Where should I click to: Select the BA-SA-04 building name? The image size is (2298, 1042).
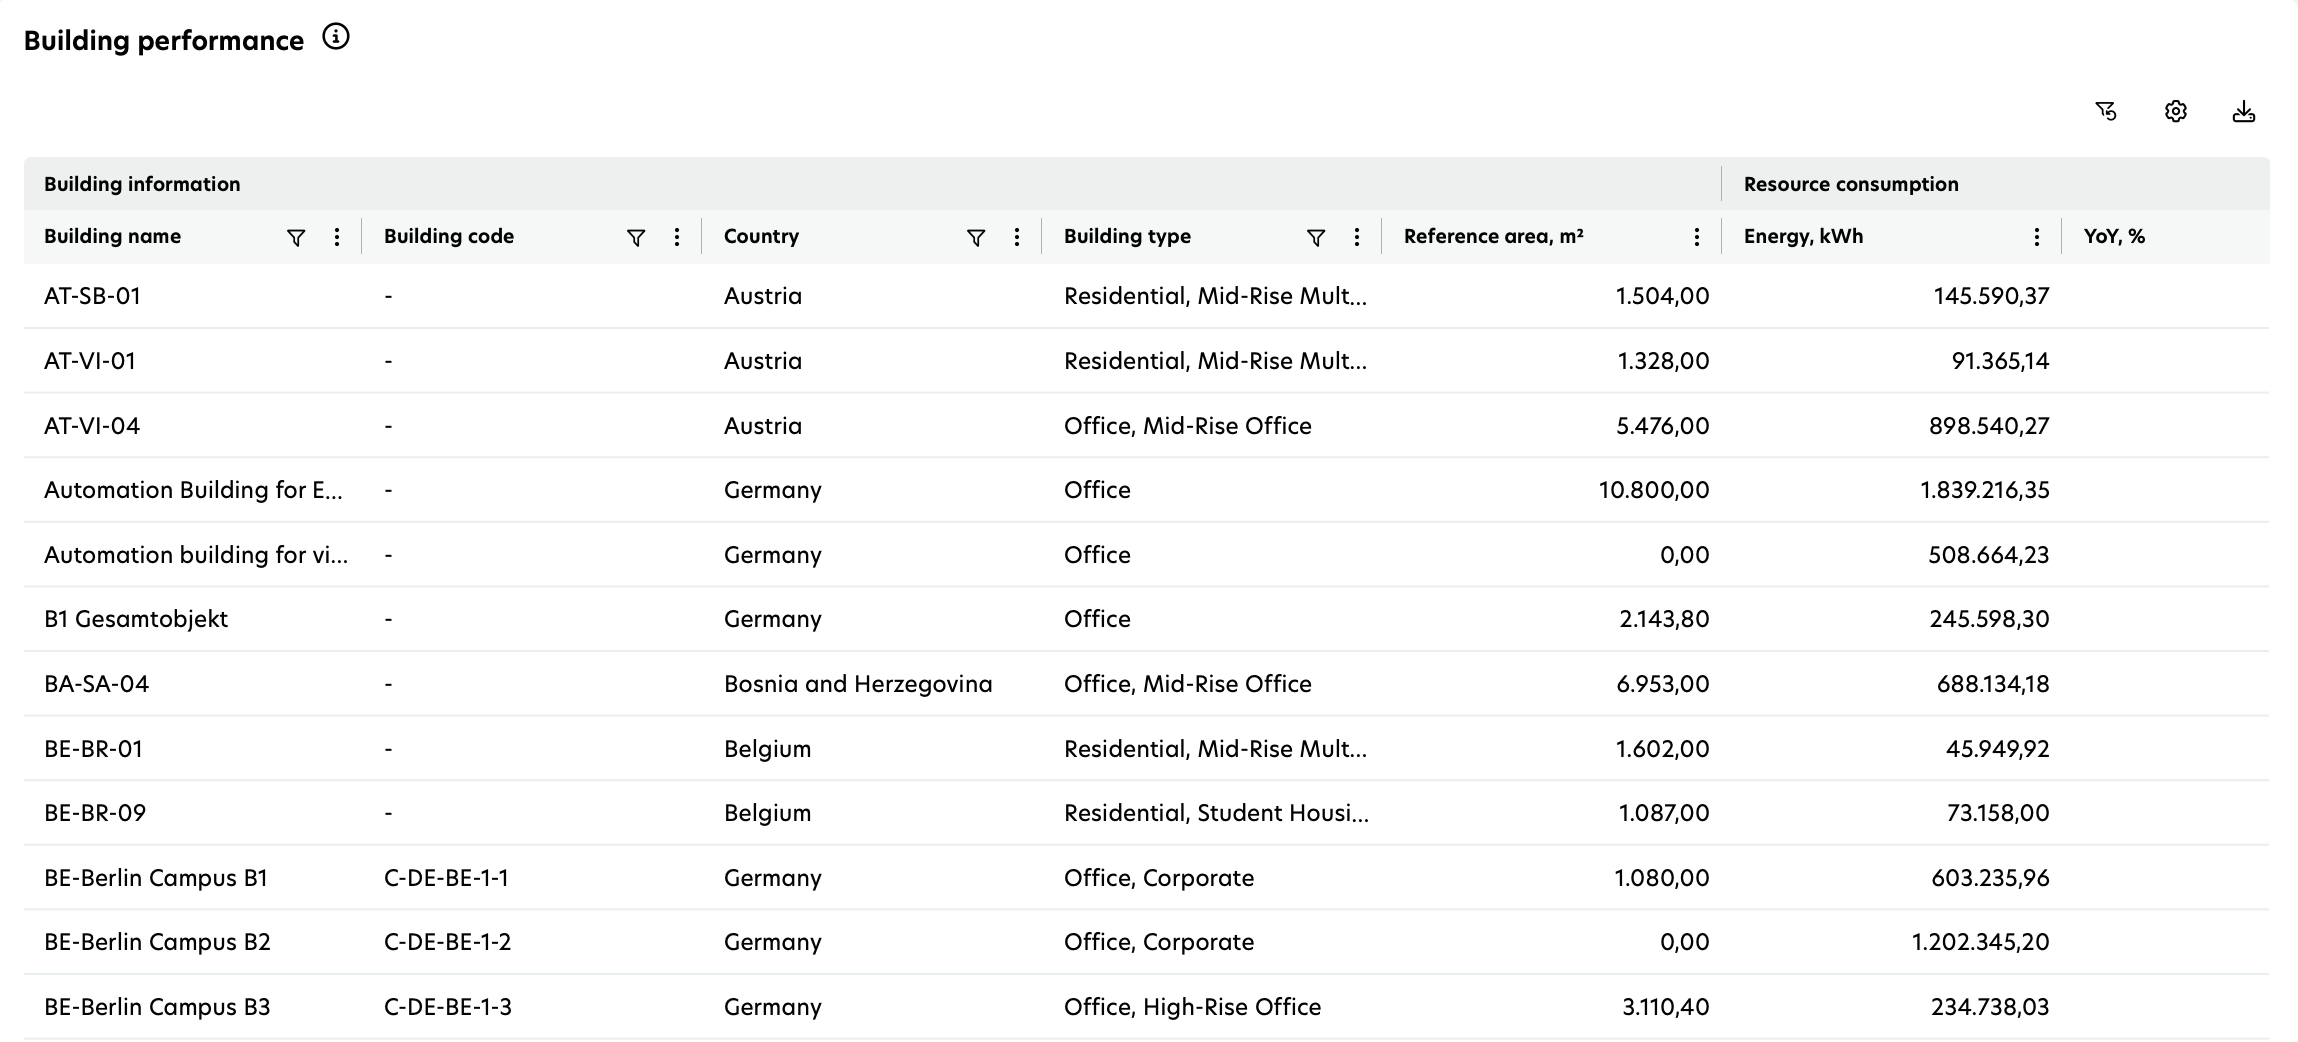pos(97,684)
